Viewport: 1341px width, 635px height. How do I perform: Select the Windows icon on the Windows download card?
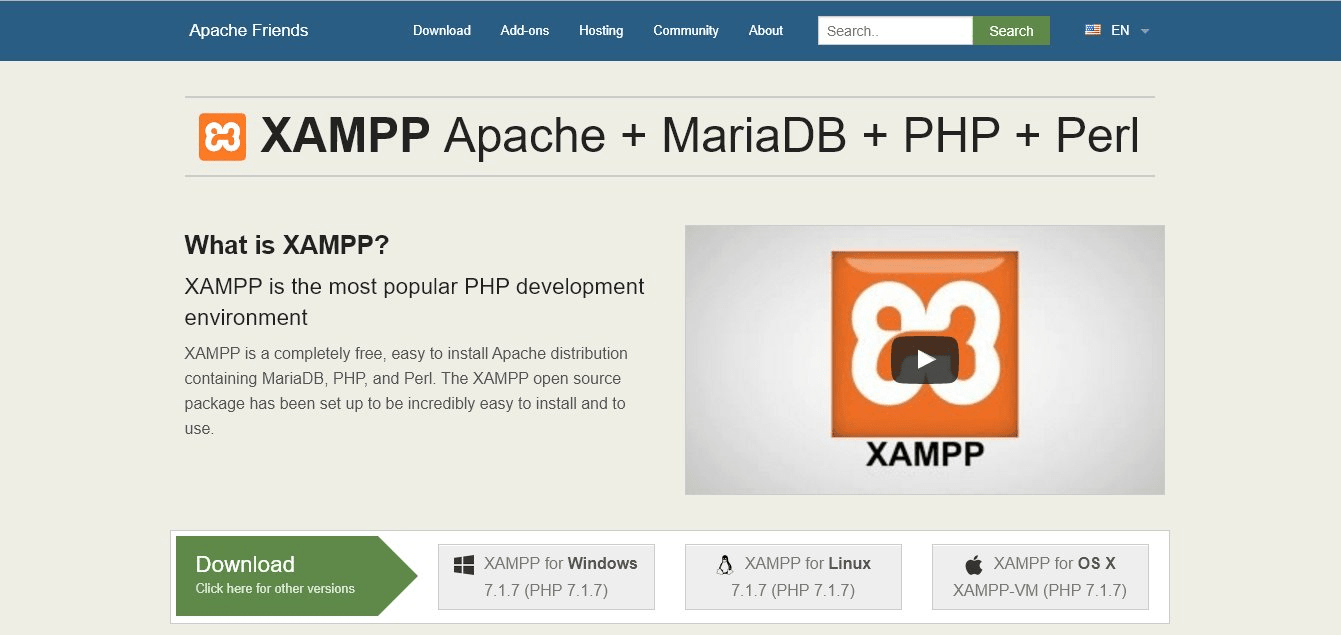[x=463, y=565]
